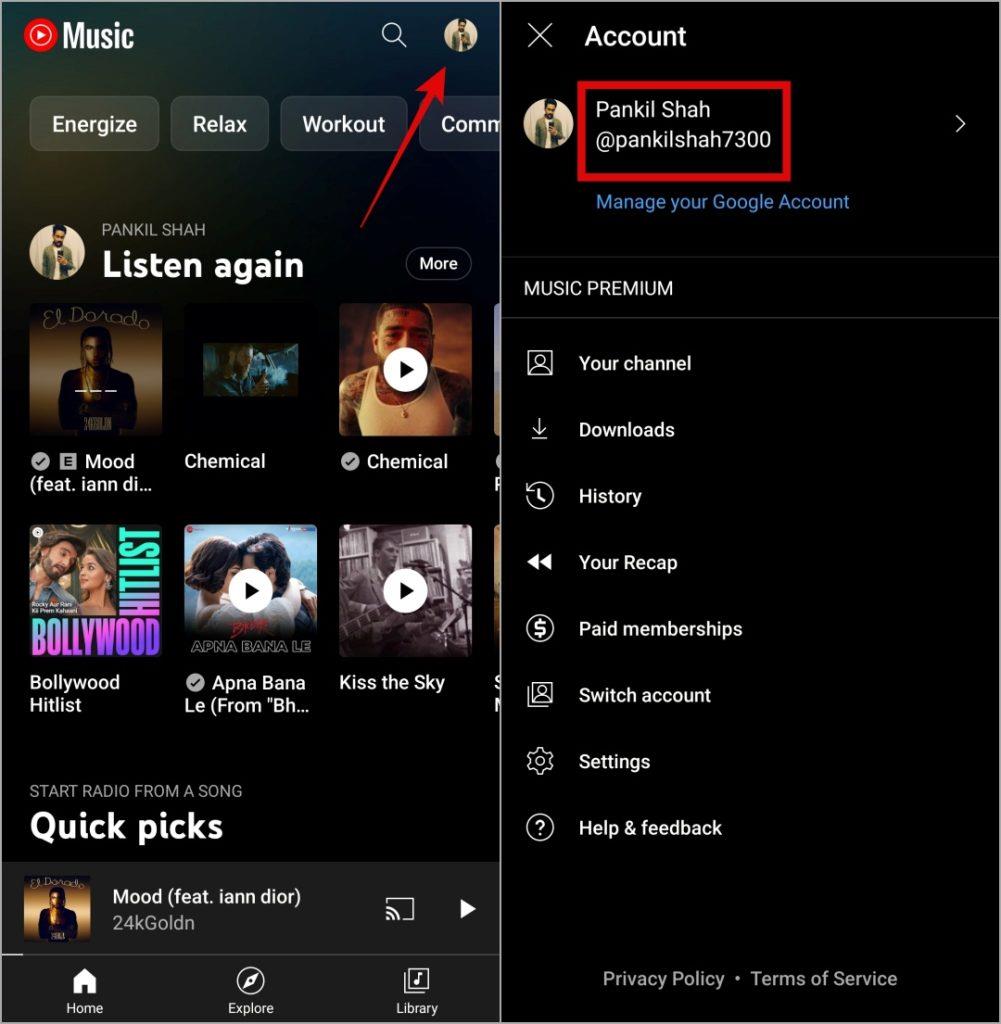This screenshot has width=1001, height=1024.
Task: Open Help & feedback menu item
Action: tap(750, 827)
